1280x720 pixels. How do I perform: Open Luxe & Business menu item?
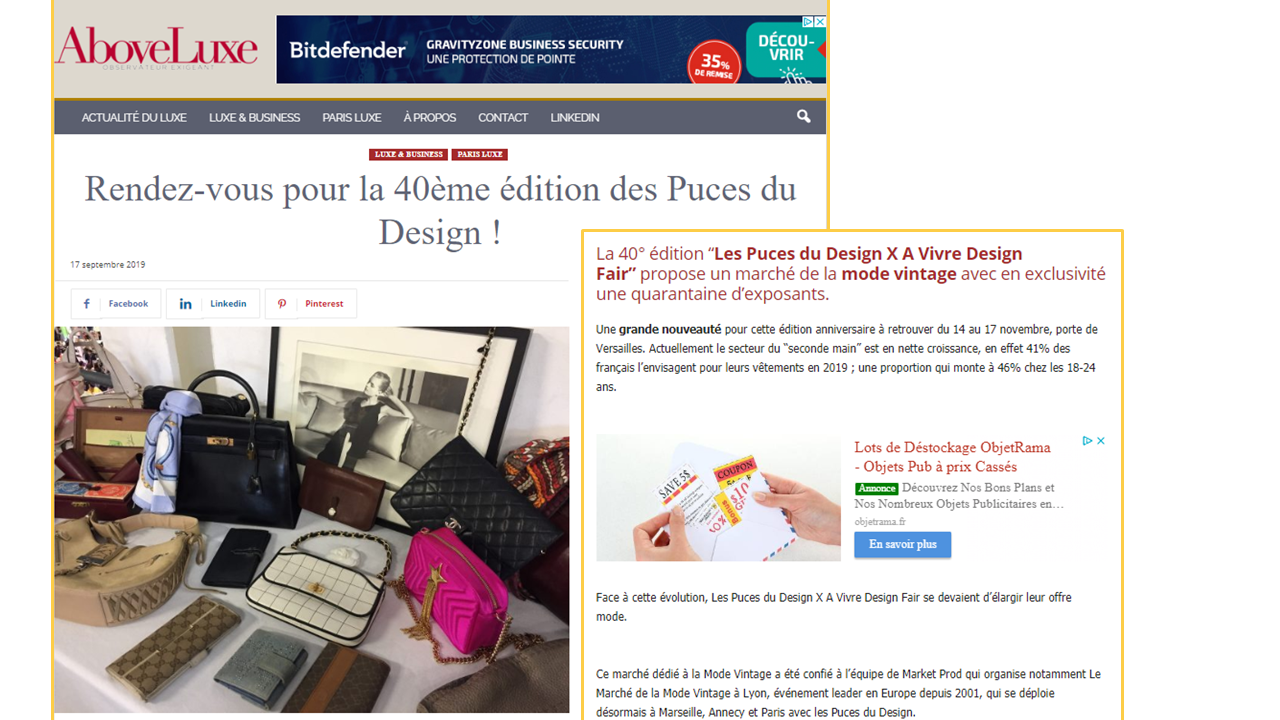254,118
